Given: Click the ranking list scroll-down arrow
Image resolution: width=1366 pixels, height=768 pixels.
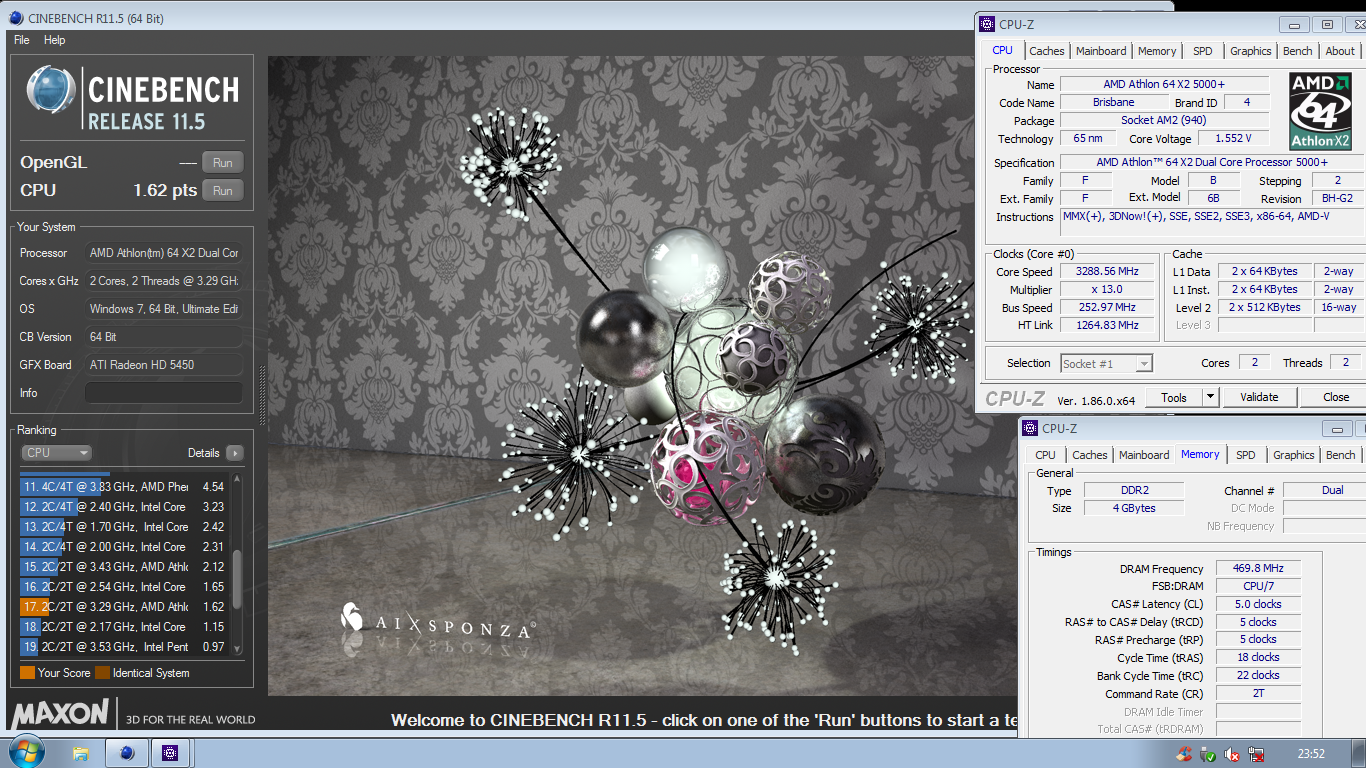Looking at the screenshot, I should (x=237, y=648).
